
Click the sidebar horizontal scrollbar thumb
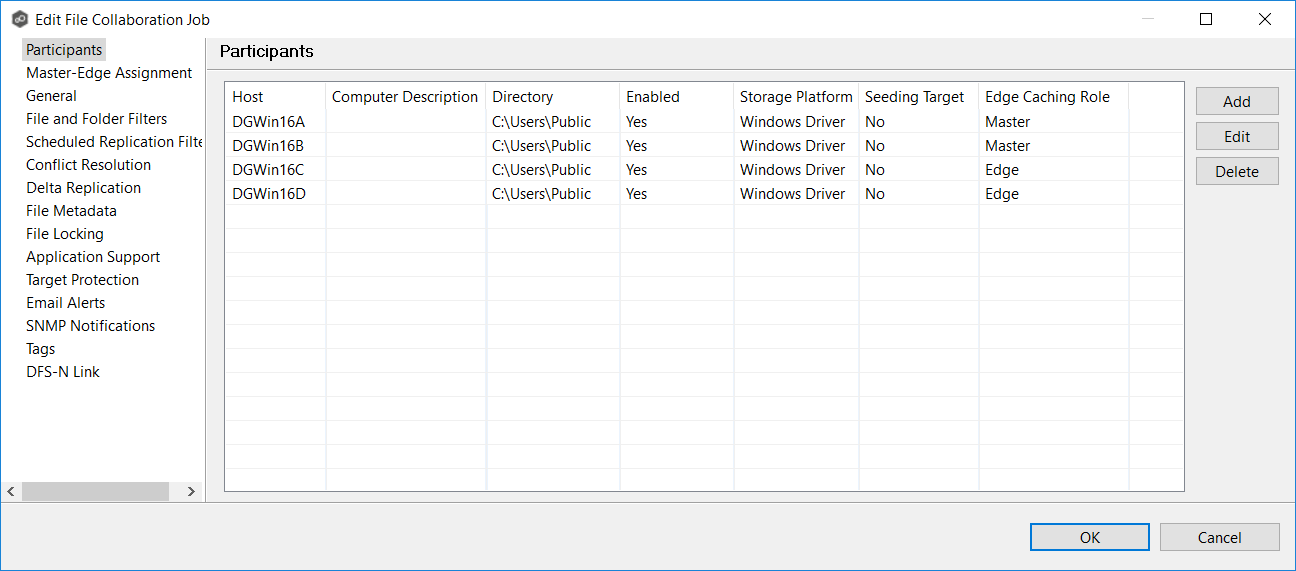[x=95, y=491]
